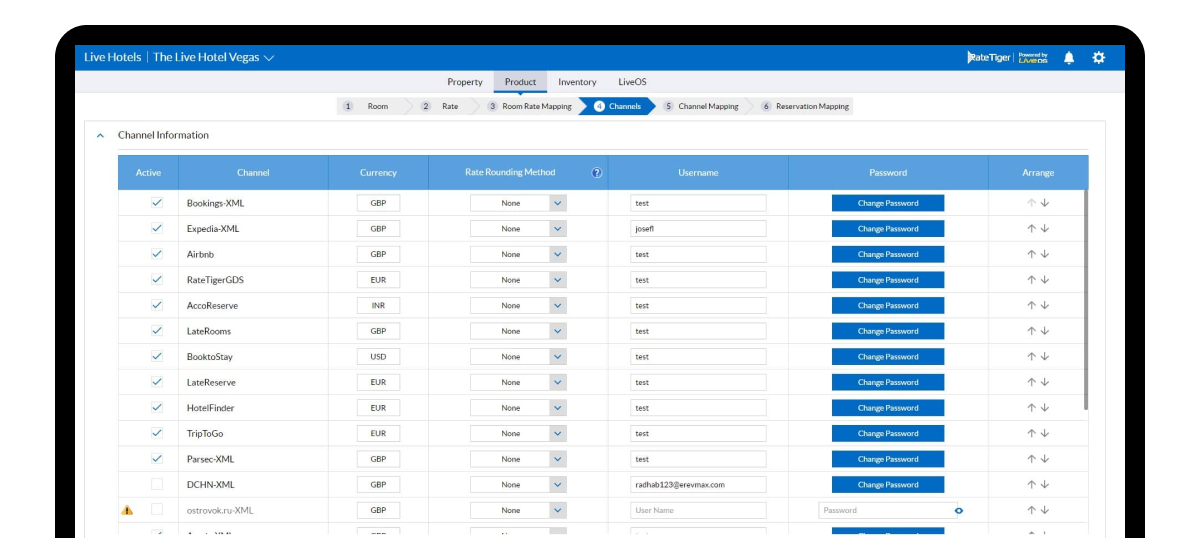Uncheck Active for Bookings-XML
Screen dimensions: 1200x538
point(157,203)
